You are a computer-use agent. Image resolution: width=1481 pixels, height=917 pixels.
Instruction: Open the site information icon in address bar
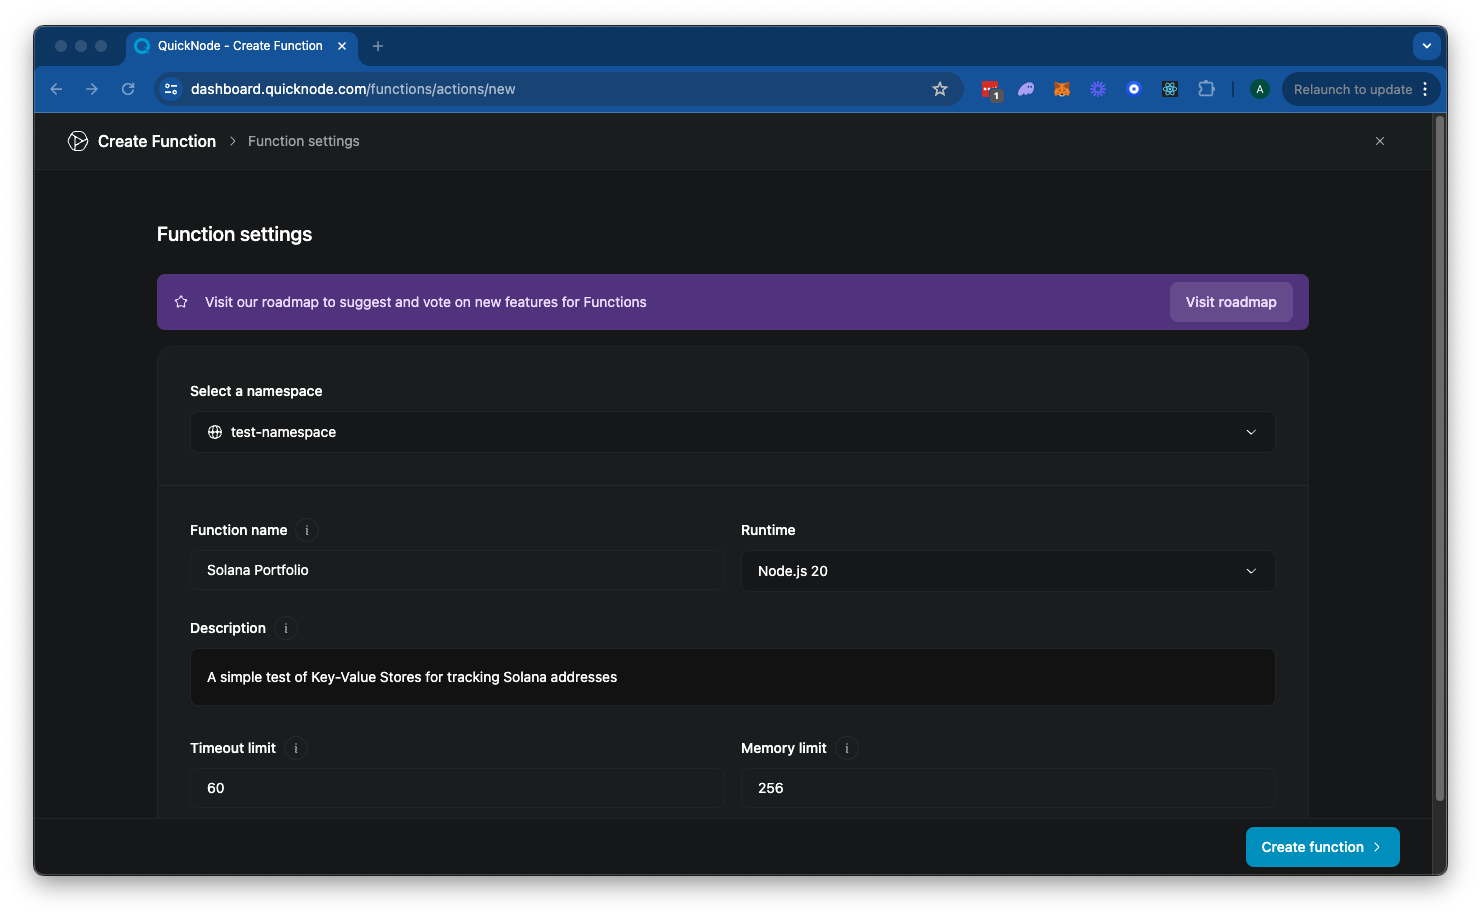[x=171, y=89]
